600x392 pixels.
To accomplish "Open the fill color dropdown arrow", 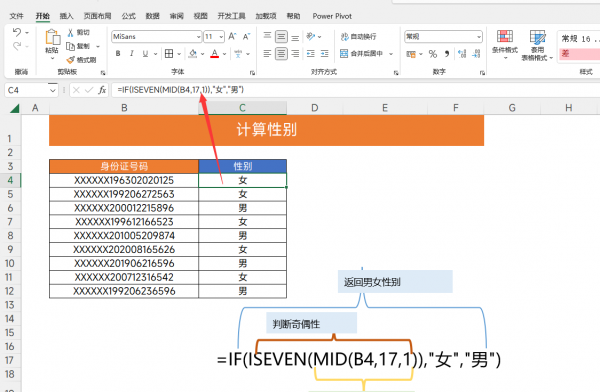I will [x=202, y=54].
